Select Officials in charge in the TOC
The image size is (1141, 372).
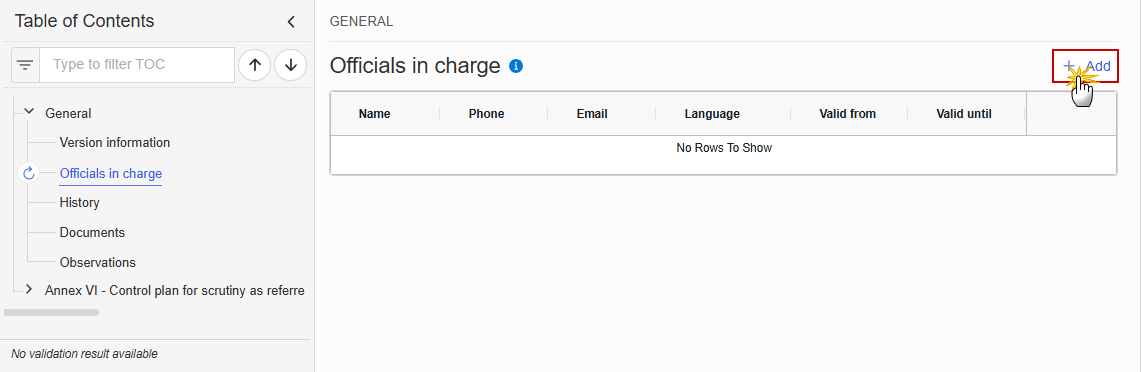click(x=111, y=173)
